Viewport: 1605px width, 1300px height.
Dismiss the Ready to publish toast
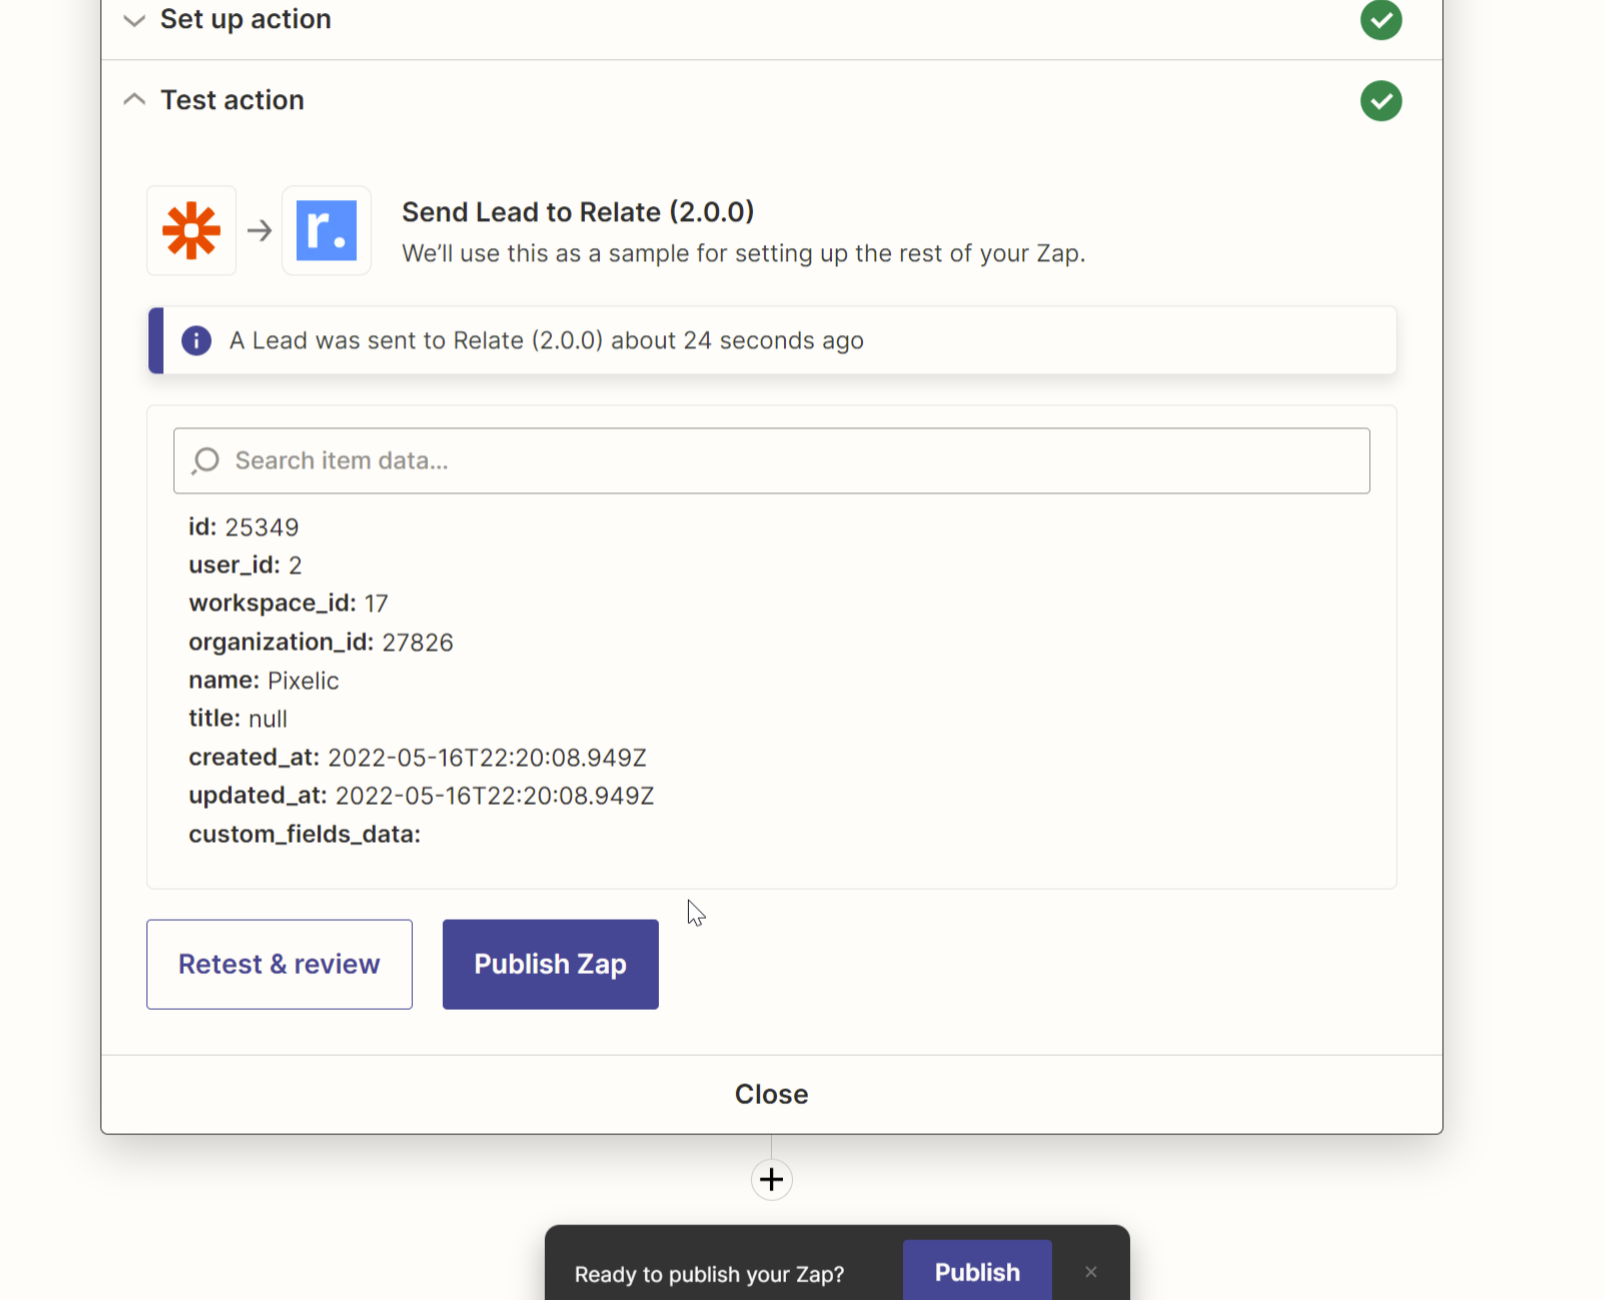tap(1091, 1272)
